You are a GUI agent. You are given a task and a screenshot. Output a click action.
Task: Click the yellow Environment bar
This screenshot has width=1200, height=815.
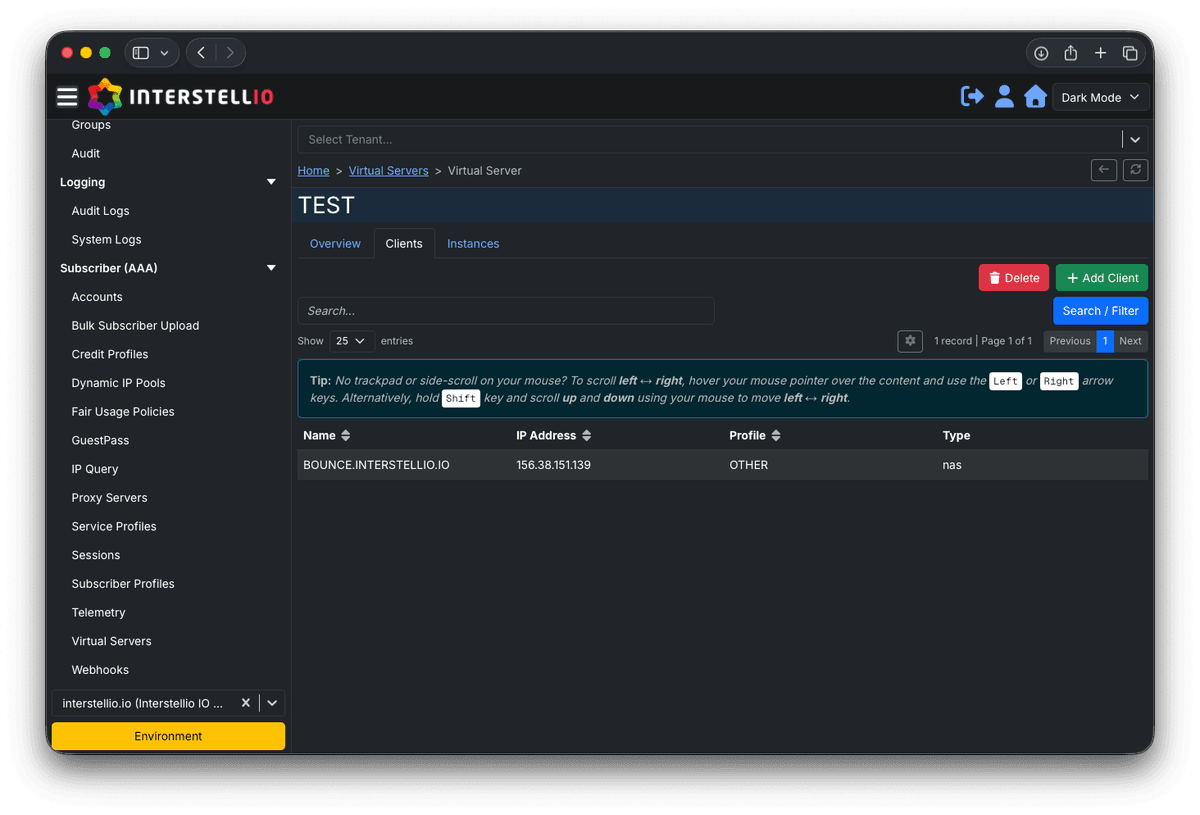(x=167, y=735)
